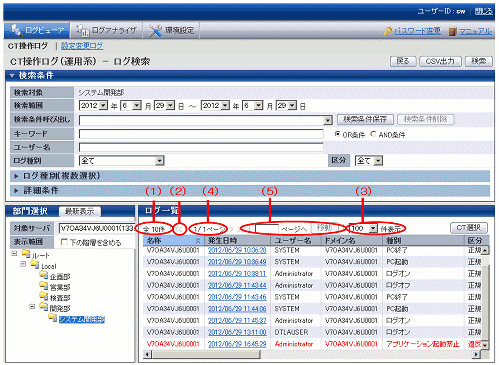Screen dimensions: 499x365
Task: Click the ルート root folder icon
Action: pyautogui.click(x=26, y=254)
